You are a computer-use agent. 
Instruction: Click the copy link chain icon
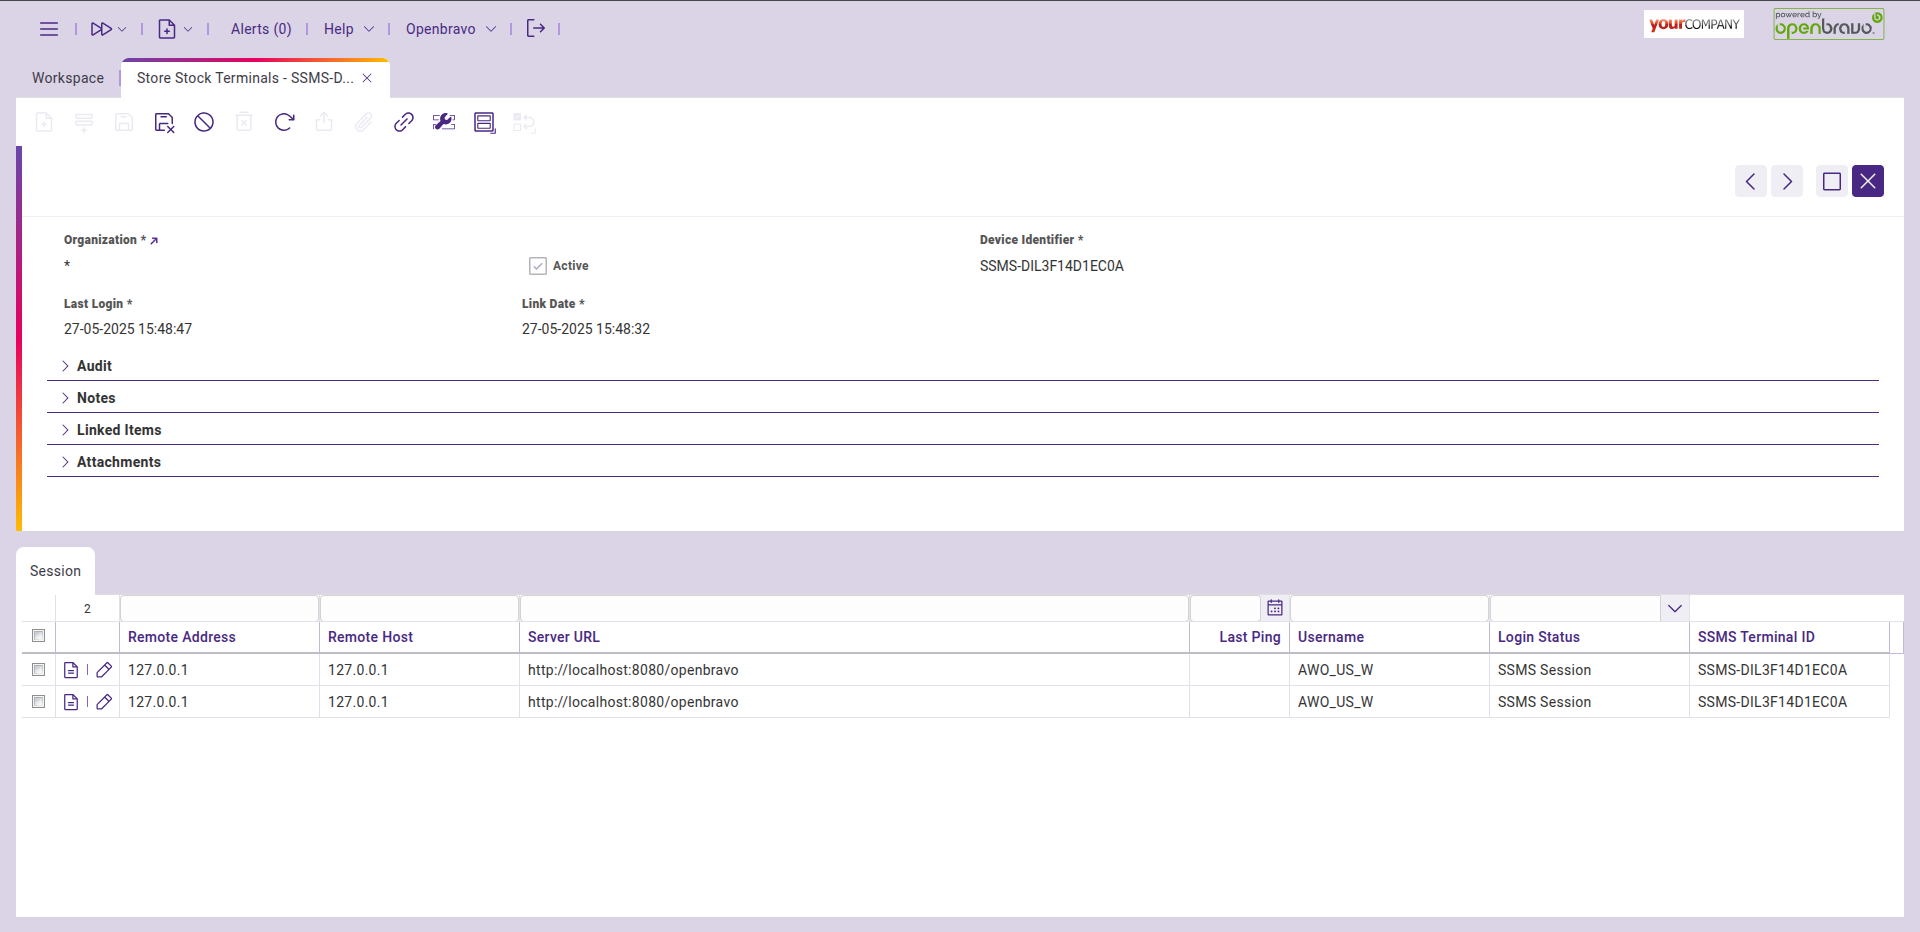coord(404,122)
